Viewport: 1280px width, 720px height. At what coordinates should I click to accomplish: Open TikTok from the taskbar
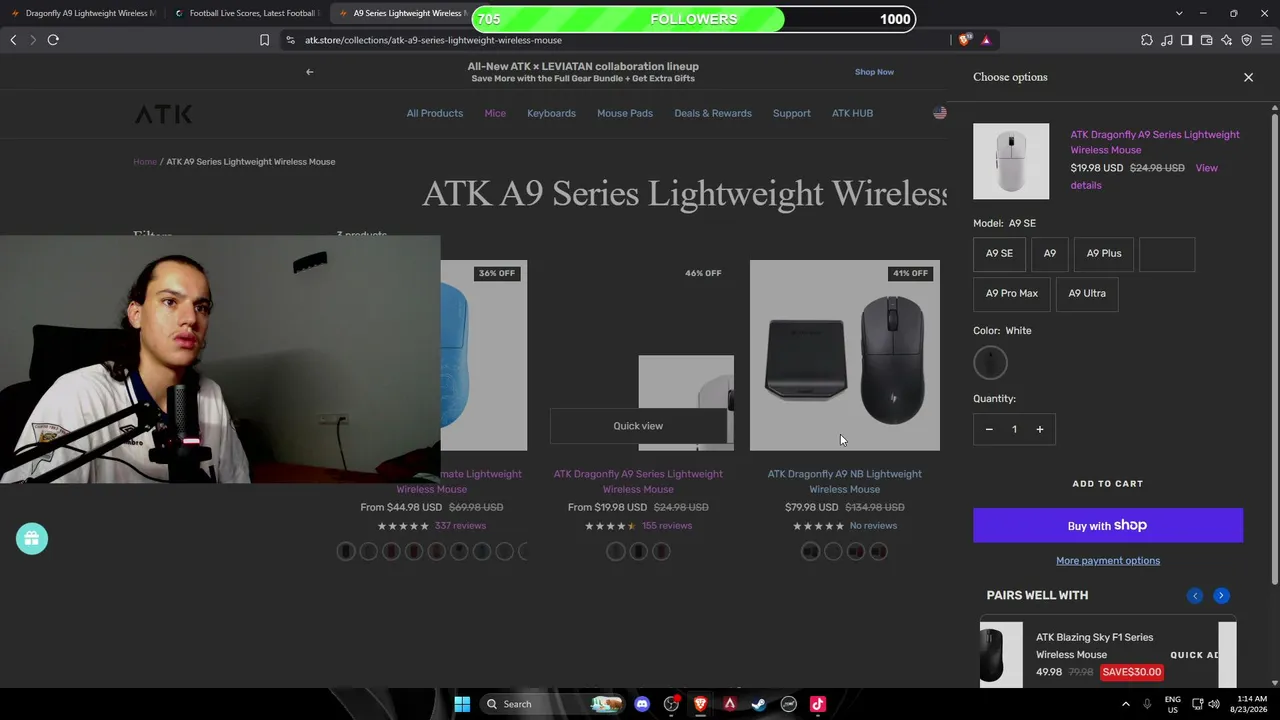(818, 704)
